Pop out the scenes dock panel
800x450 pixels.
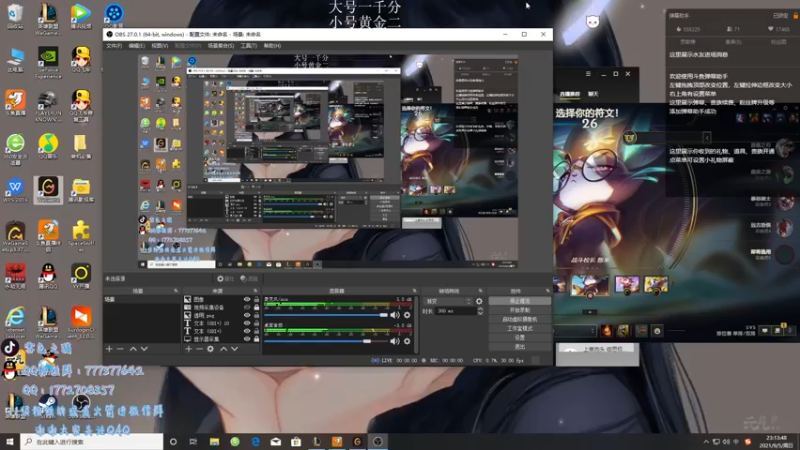176,291
